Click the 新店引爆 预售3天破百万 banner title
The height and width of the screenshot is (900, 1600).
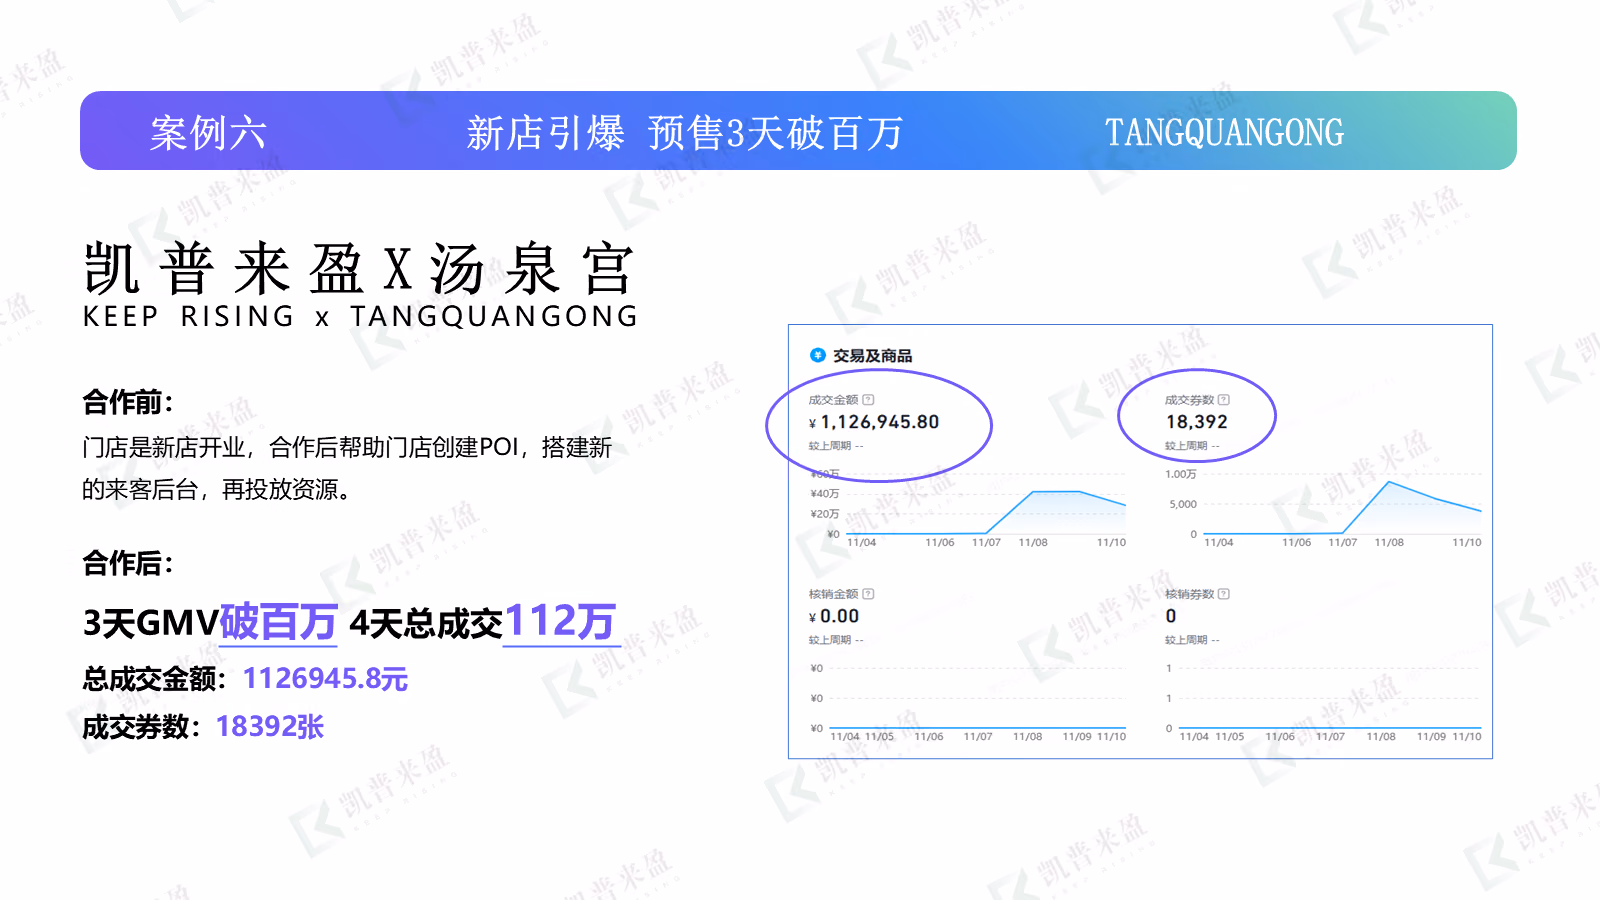(685, 133)
